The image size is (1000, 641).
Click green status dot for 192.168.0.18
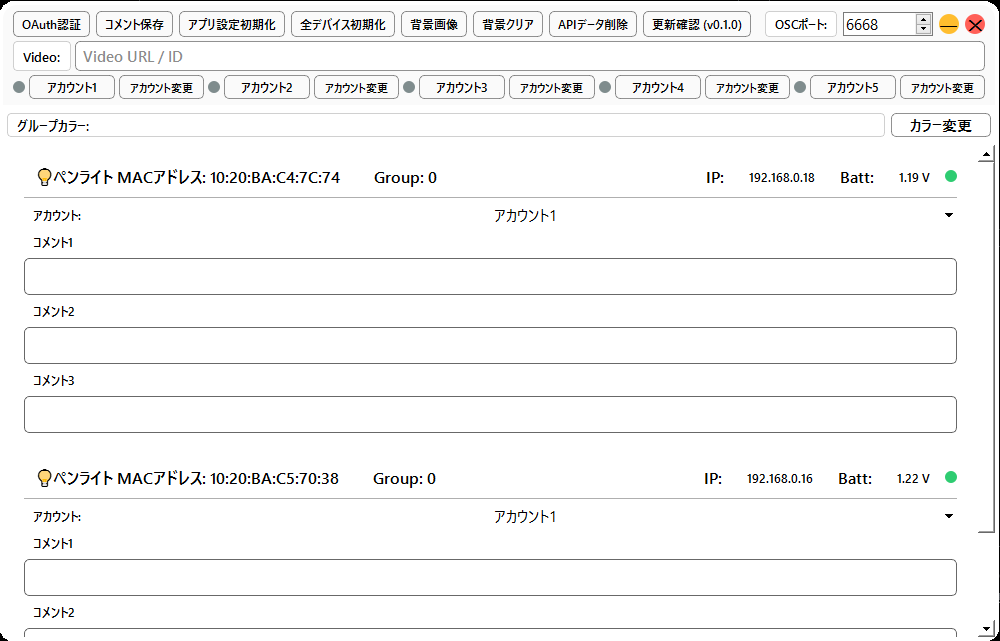pyautogui.click(x=951, y=176)
